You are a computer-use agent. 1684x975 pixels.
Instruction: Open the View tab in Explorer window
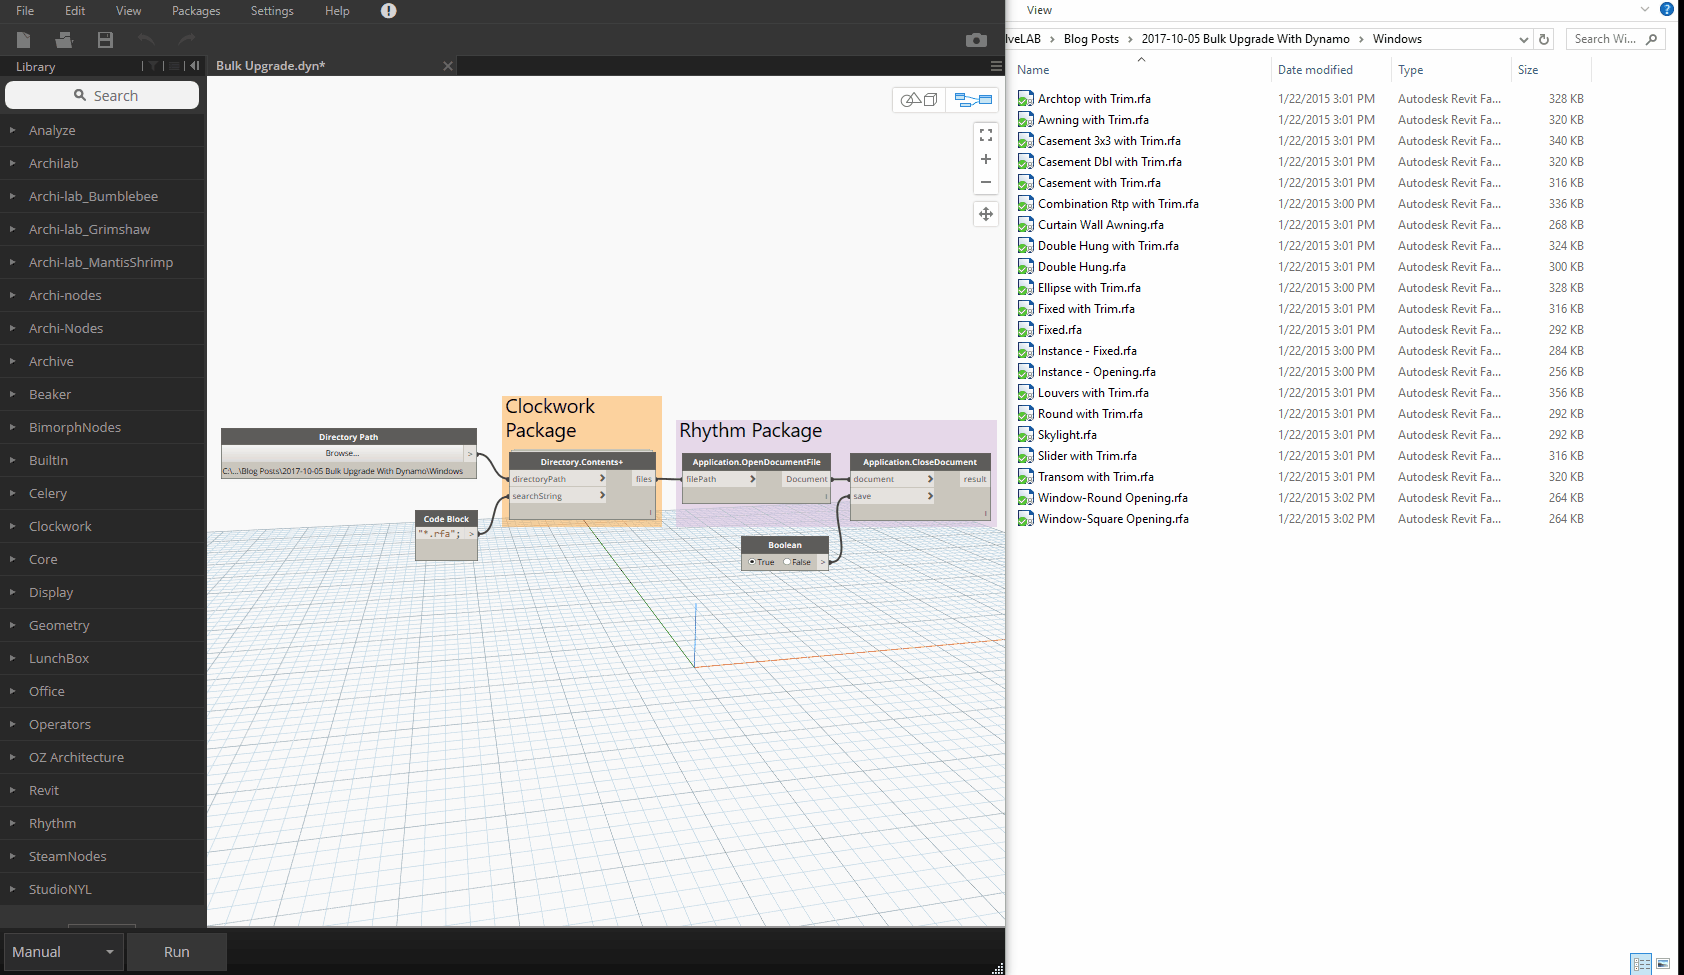point(1039,10)
